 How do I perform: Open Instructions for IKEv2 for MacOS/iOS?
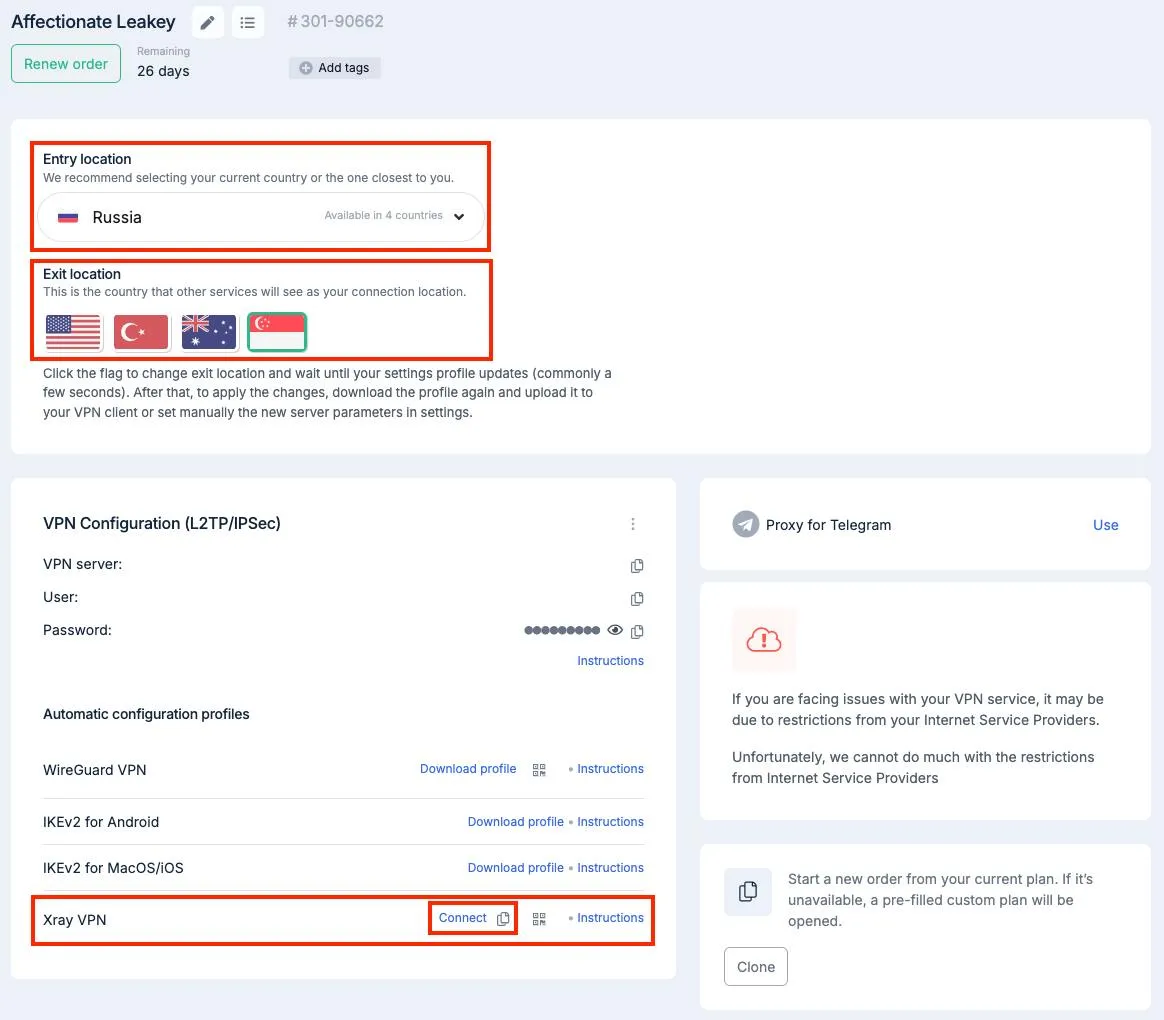[x=610, y=868]
